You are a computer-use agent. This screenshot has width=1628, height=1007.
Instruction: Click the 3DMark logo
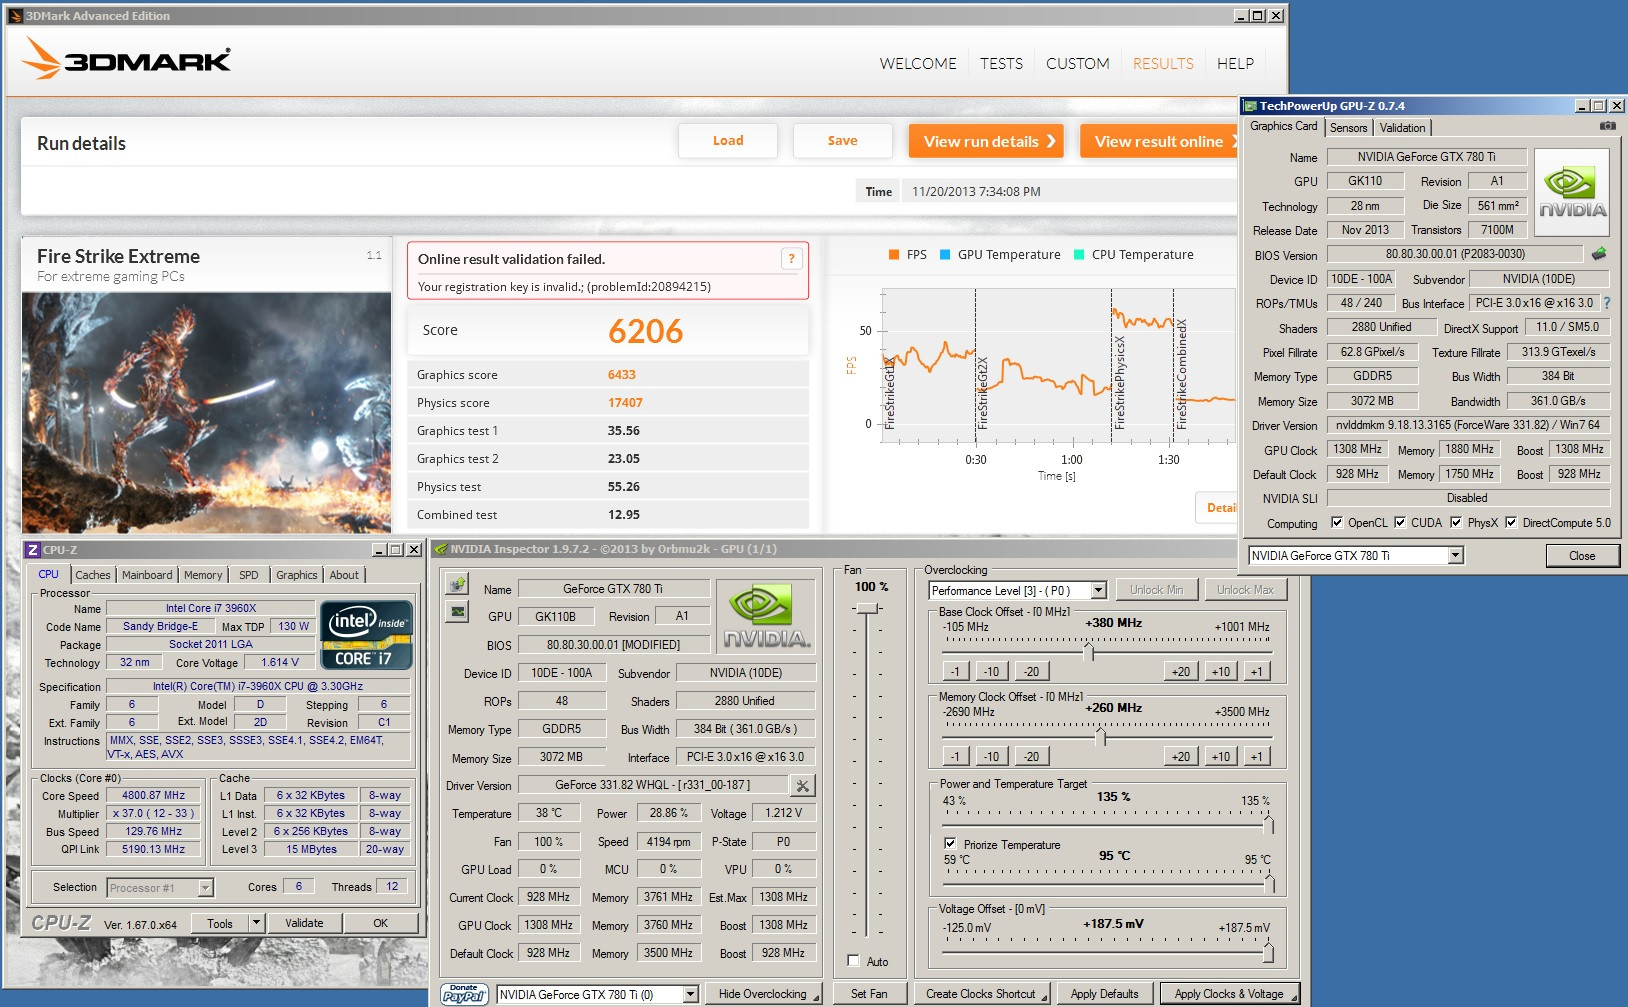pos(127,59)
